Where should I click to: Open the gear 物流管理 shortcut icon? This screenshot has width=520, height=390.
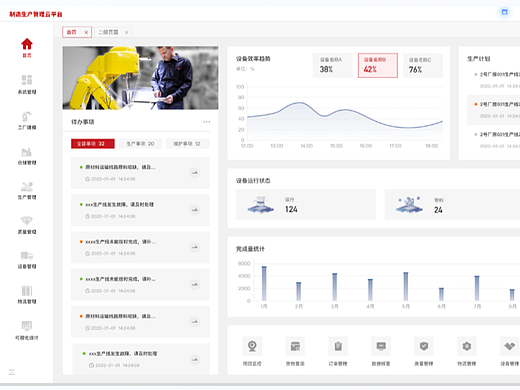pyautogui.click(x=467, y=346)
